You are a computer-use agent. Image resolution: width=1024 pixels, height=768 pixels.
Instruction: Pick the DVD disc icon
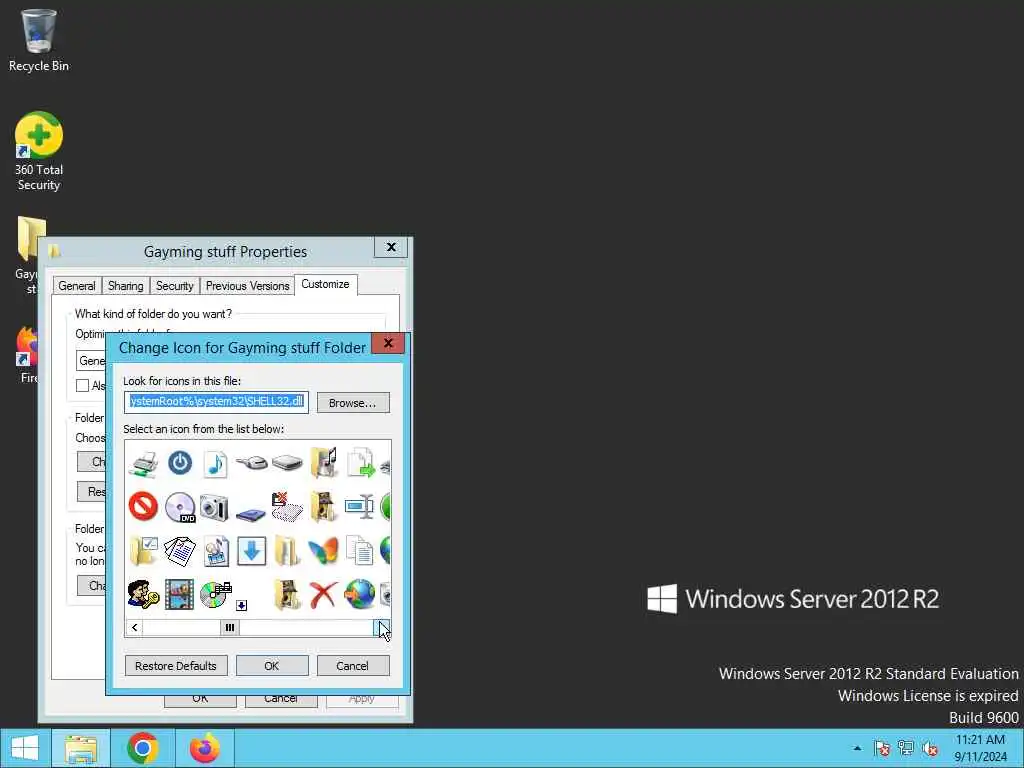(180, 507)
